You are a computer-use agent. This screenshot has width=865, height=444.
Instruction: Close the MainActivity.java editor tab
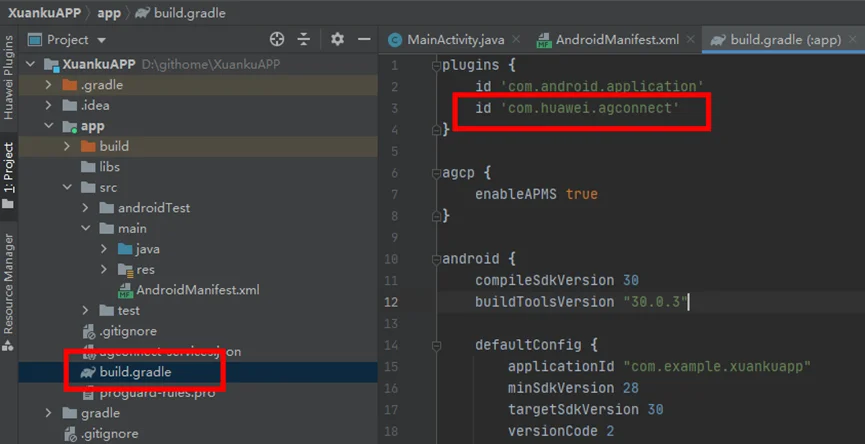[x=516, y=39]
